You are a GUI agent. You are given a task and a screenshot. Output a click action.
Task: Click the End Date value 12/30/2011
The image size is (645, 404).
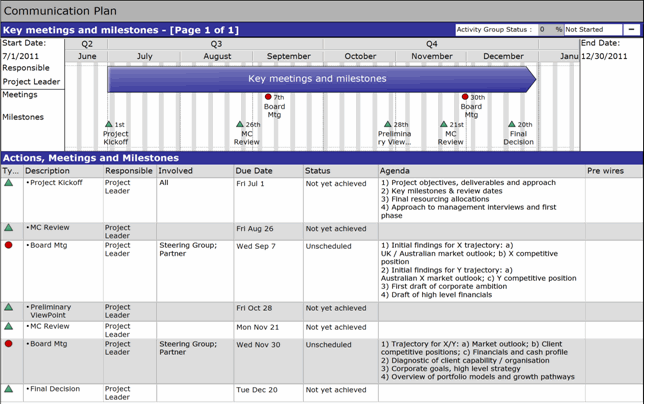[x=604, y=56]
